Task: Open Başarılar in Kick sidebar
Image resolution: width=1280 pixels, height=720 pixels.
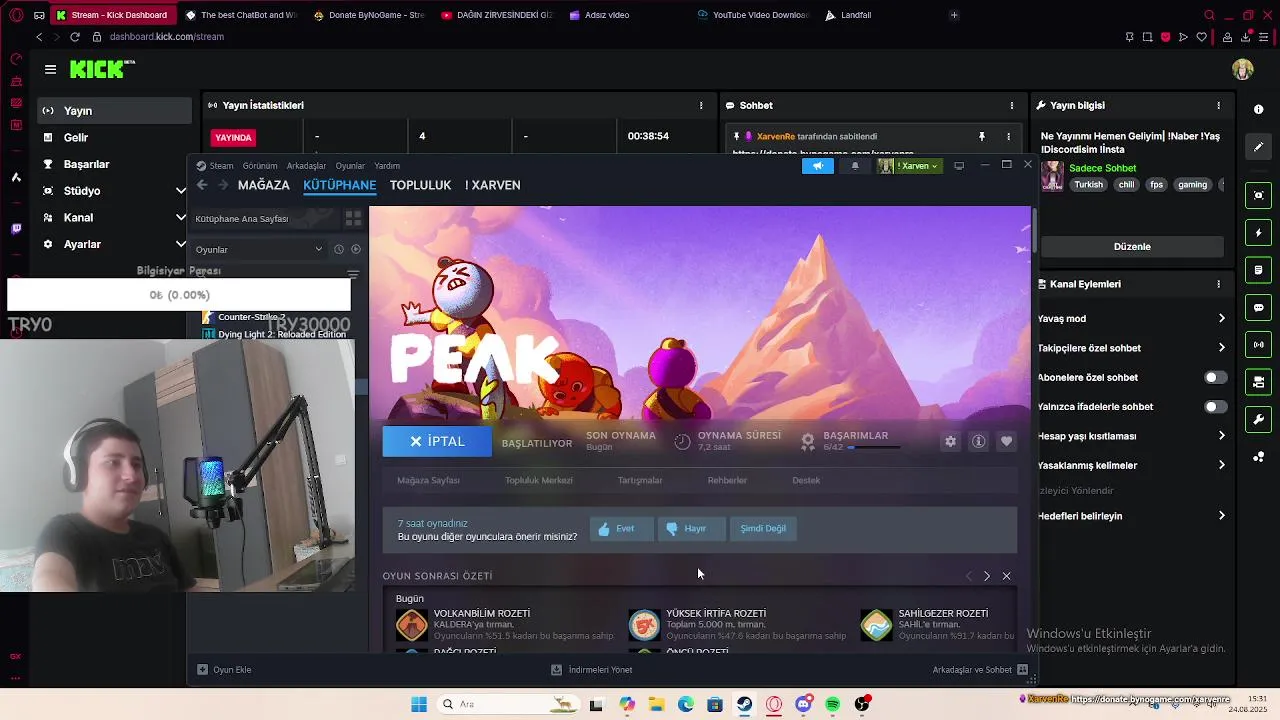Action: [x=114, y=164]
